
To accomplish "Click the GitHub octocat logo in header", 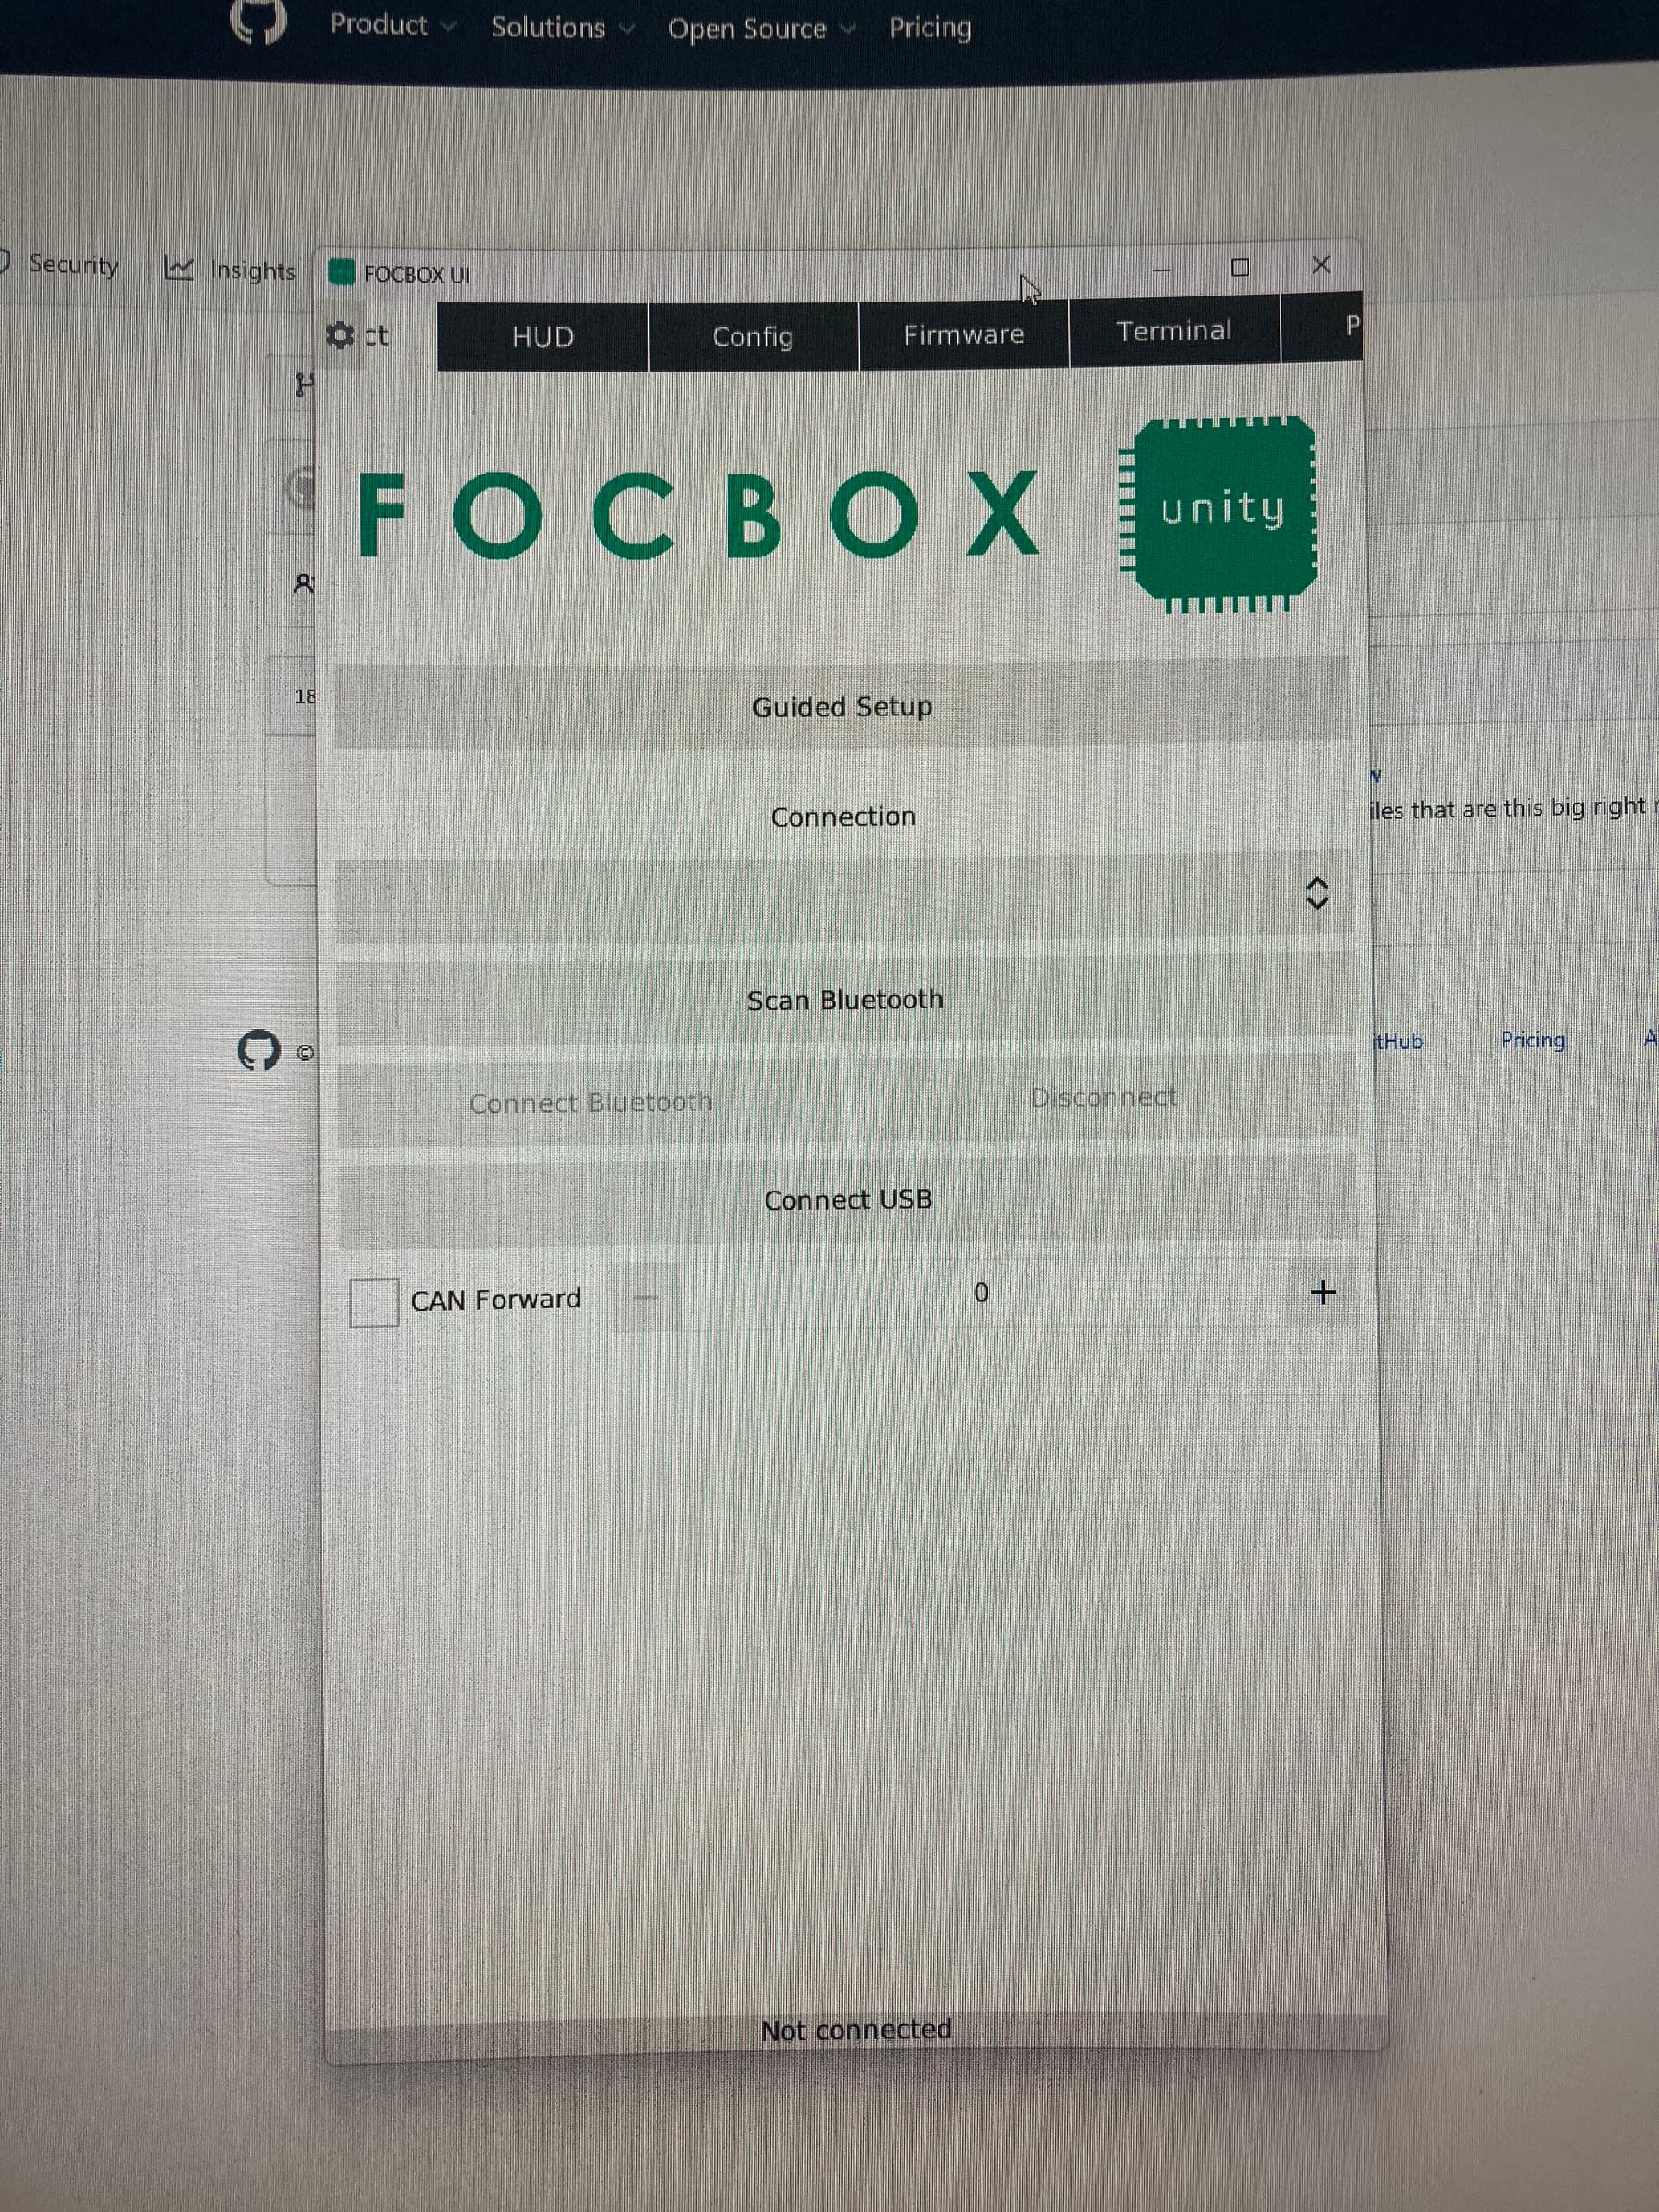I will pyautogui.click(x=258, y=20).
